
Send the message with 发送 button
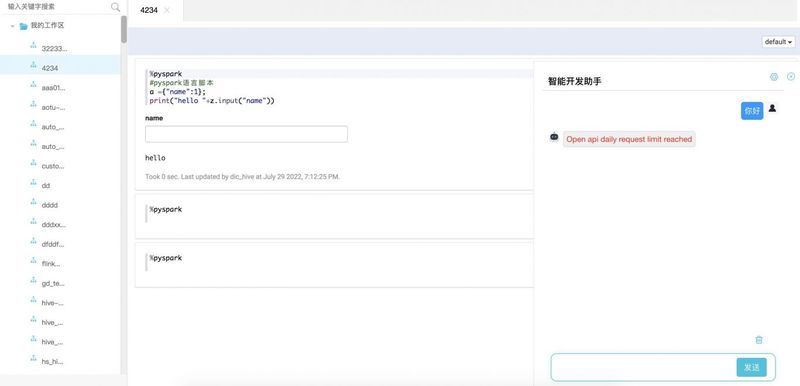click(x=752, y=367)
